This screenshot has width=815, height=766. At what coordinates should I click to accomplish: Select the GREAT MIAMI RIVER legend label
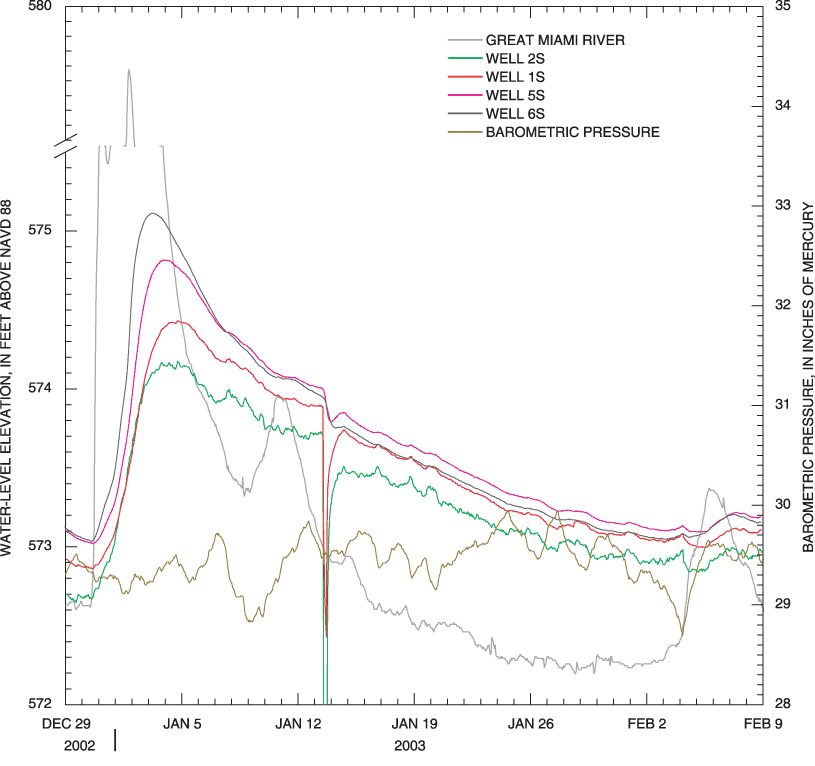pos(562,41)
